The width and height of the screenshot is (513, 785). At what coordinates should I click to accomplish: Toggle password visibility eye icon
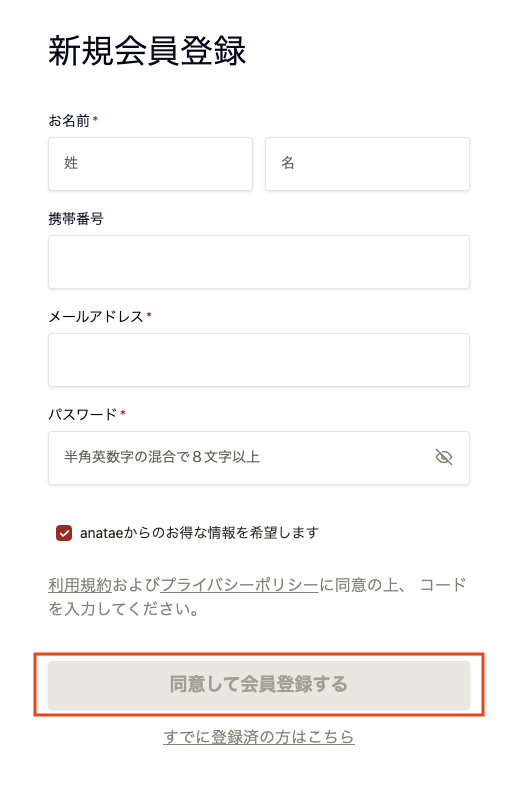coord(443,457)
